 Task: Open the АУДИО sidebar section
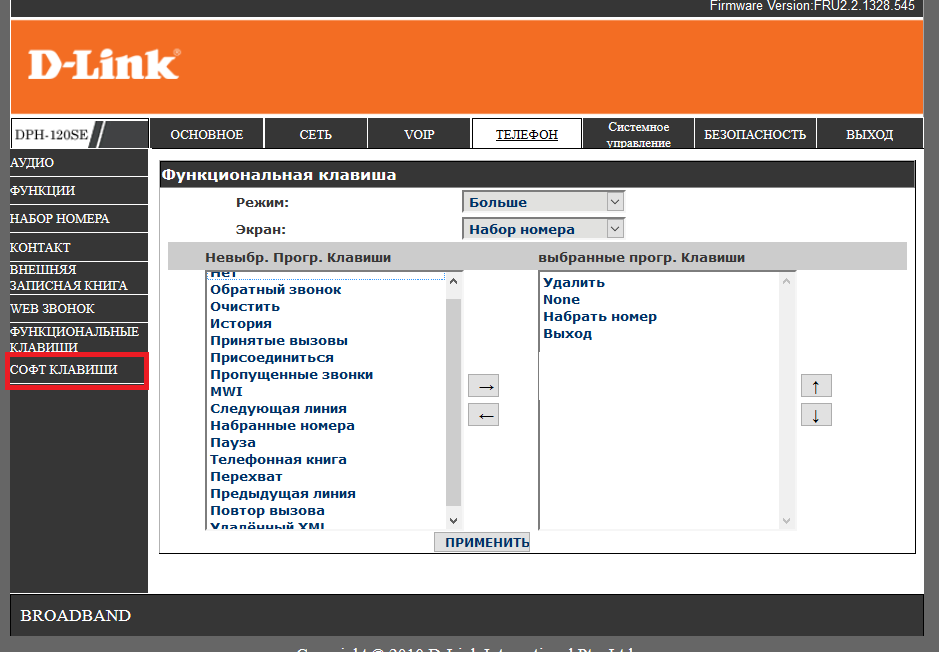point(32,163)
